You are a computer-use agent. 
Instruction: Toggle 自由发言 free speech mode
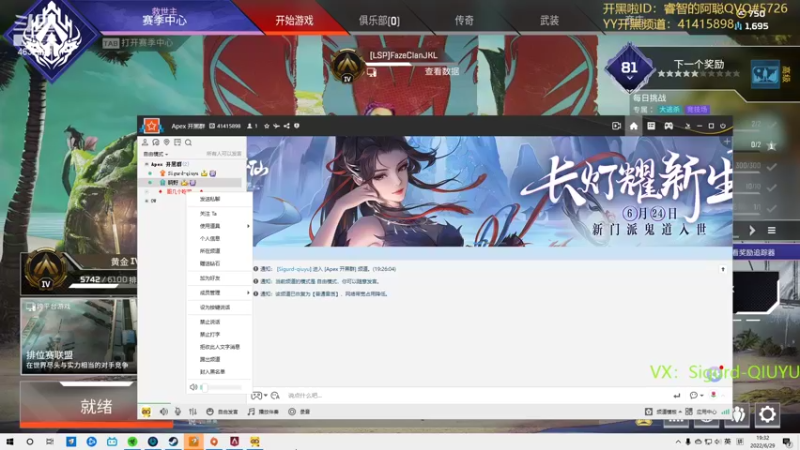coord(222,412)
